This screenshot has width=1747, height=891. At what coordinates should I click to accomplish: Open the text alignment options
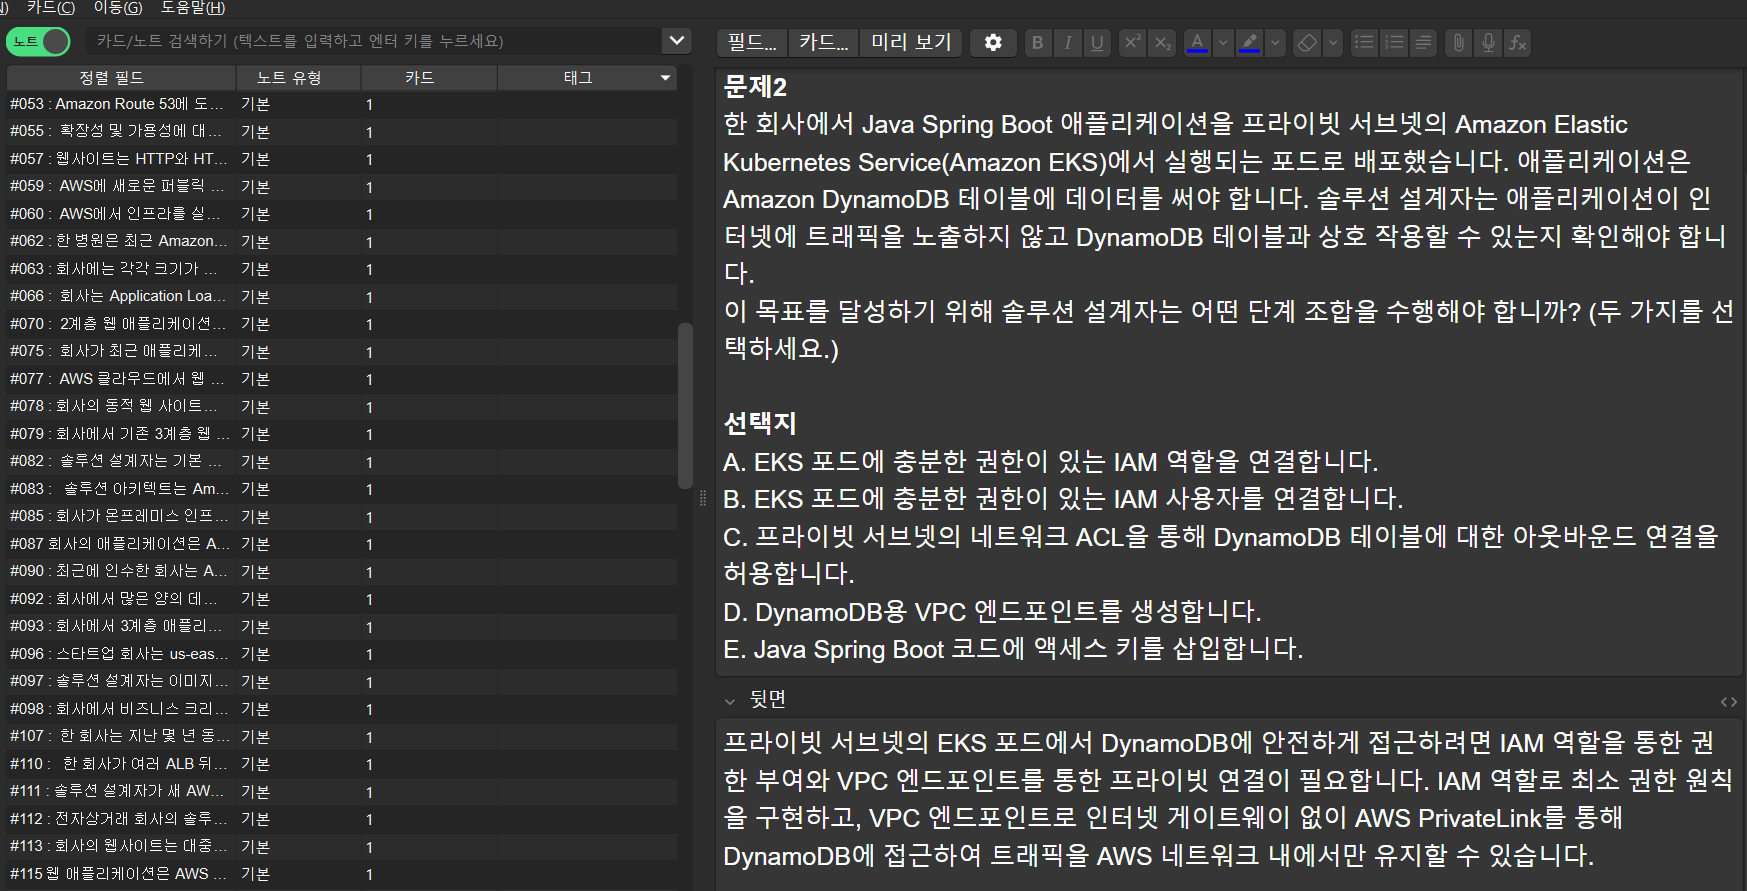(x=1423, y=43)
